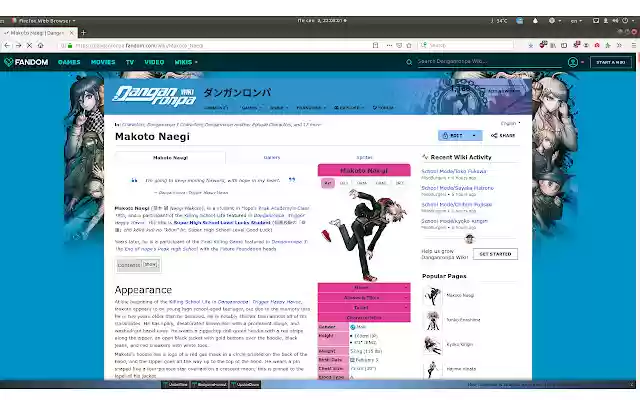This screenshot has width=640, height=400.
Task: Expand the Explore wiki menu
Action: click(x=349, y=108)
